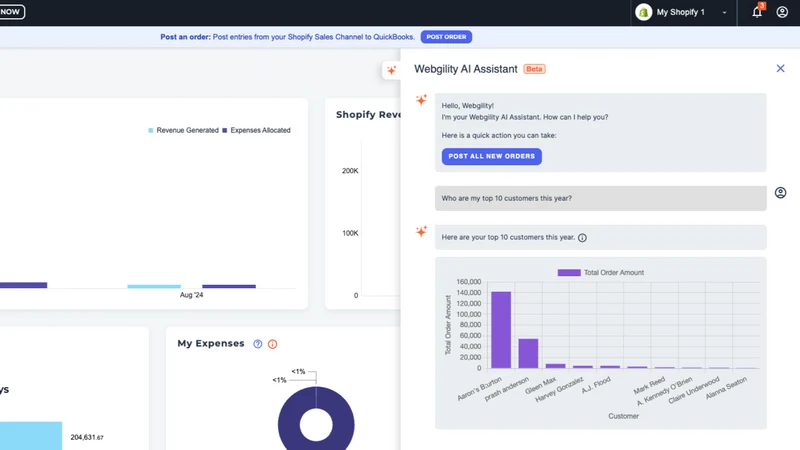Toggle the Revenue Generated legend item
Screen dimensions: 800x450
click(183, 130)
